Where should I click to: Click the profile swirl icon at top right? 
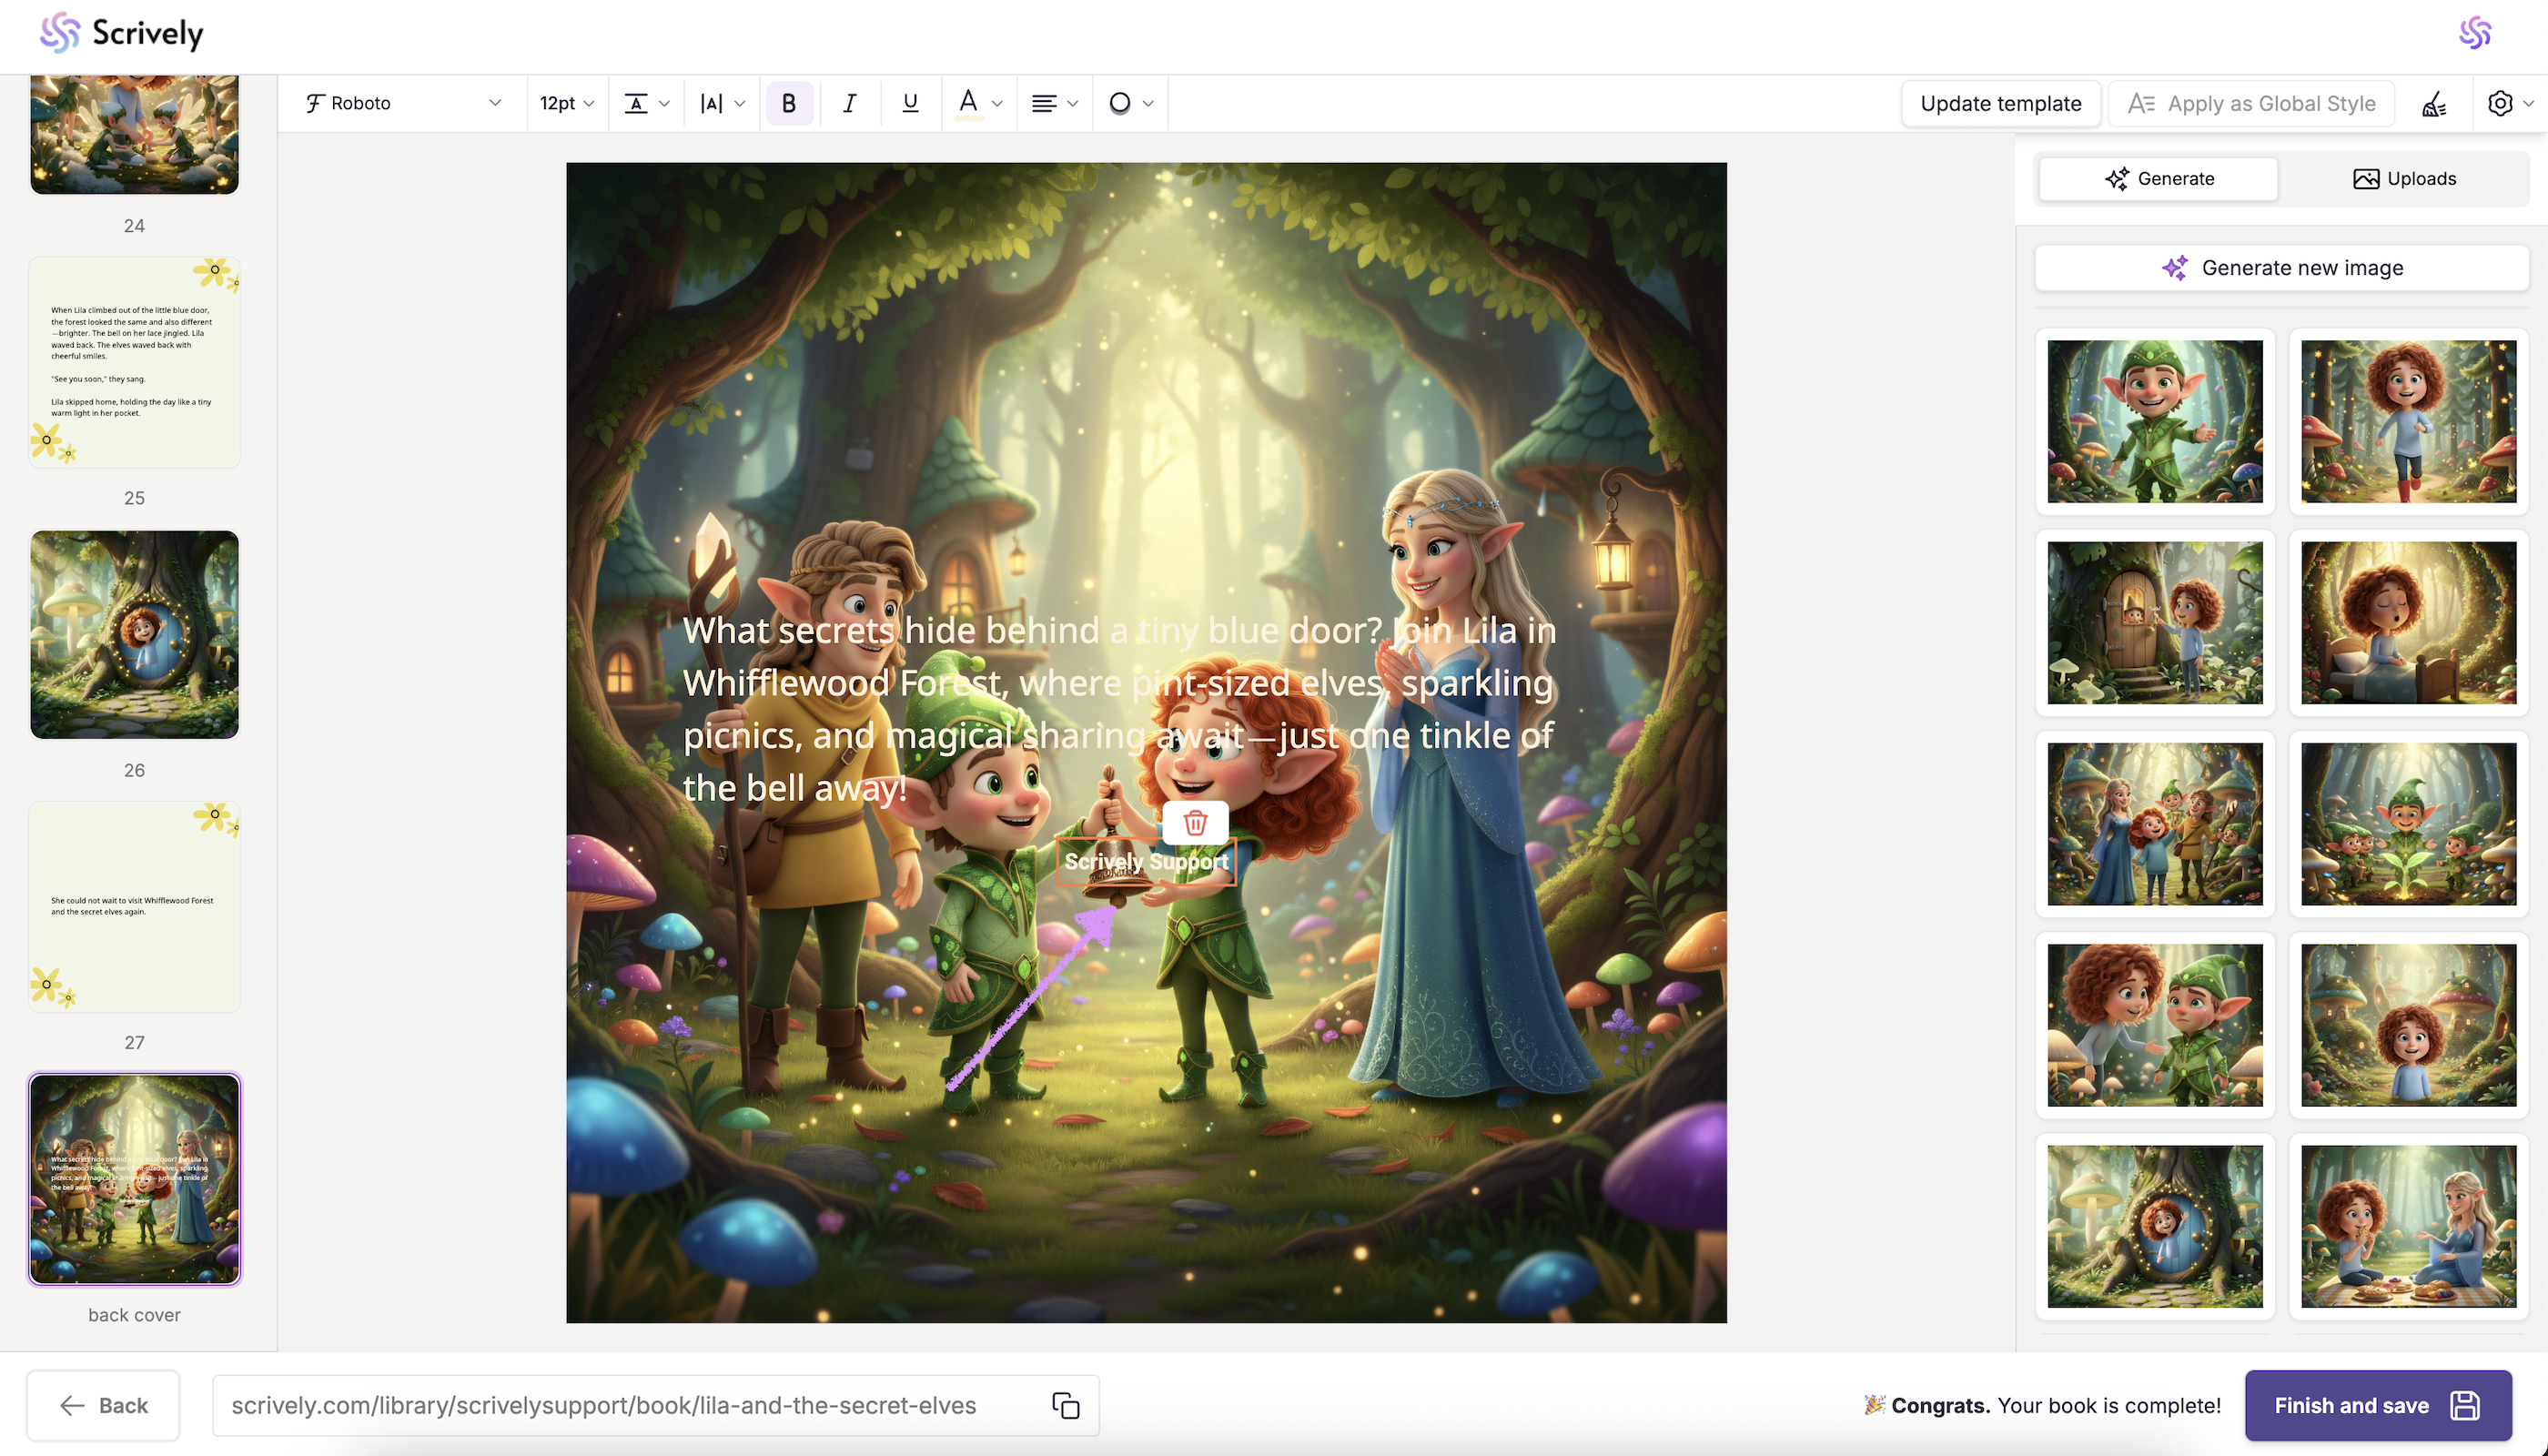click(2474, 33)
